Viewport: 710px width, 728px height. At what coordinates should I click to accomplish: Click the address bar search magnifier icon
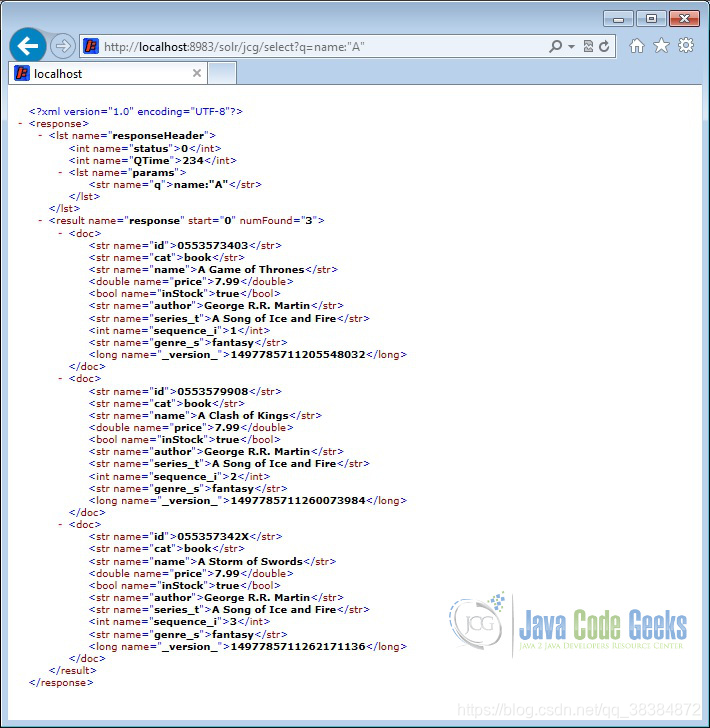(555, 46)
